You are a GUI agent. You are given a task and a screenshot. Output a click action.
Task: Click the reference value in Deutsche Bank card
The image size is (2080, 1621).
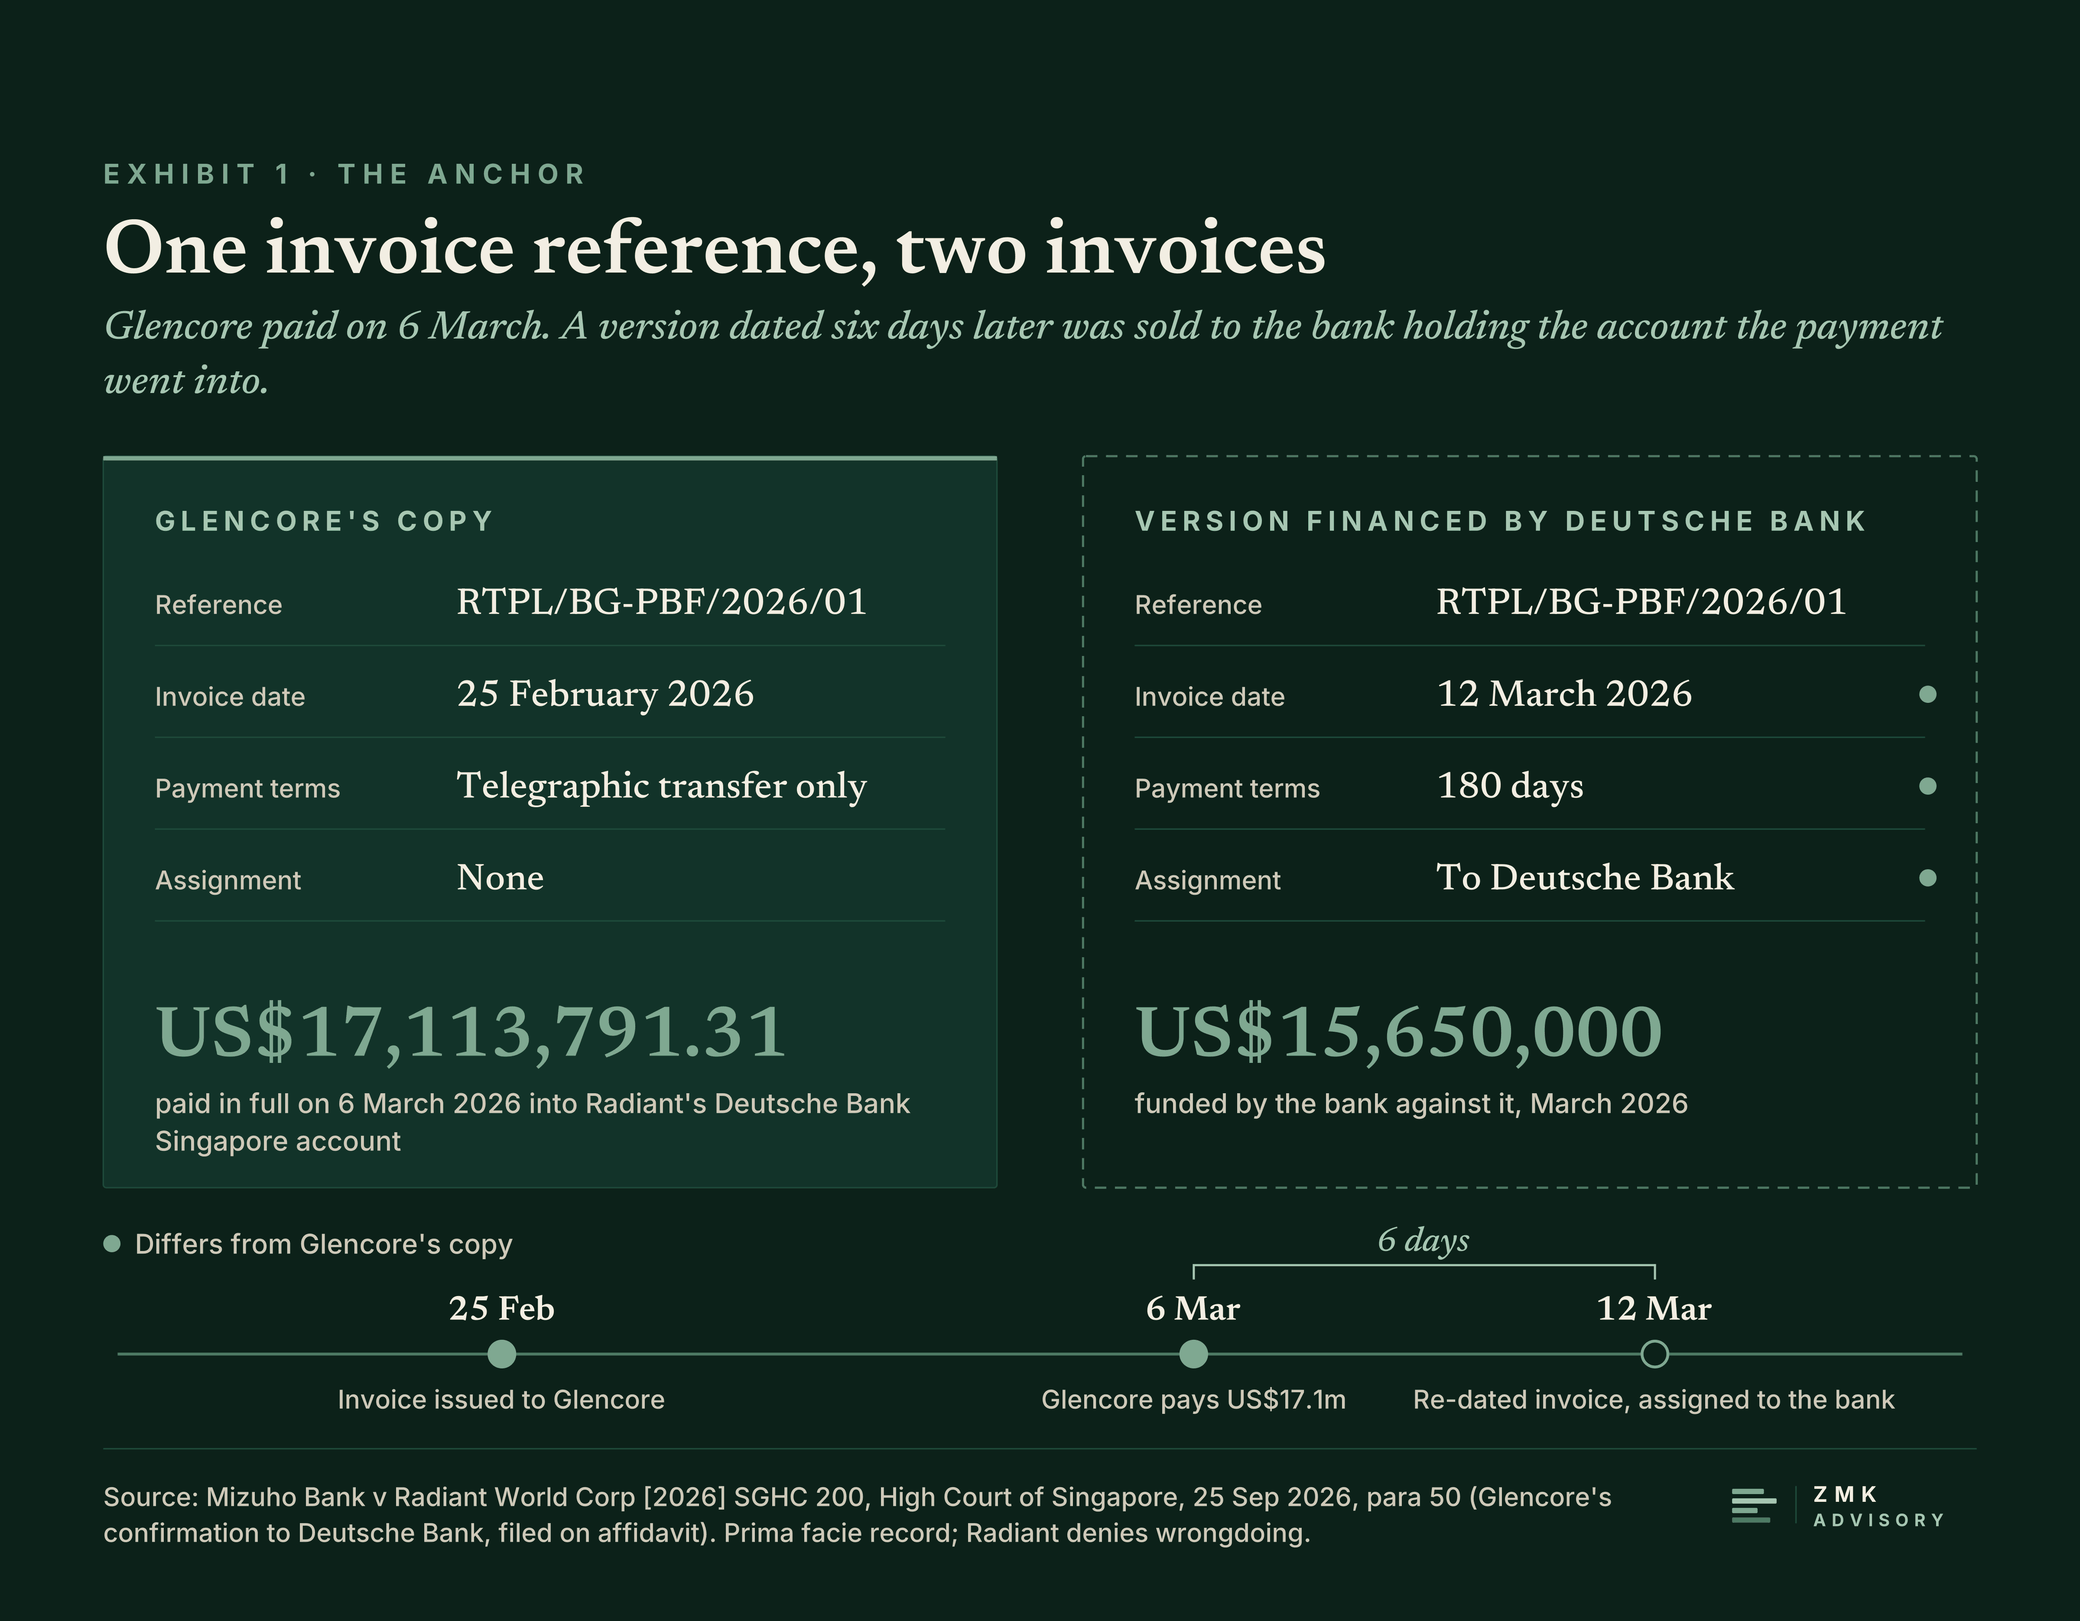[1642, 602]
